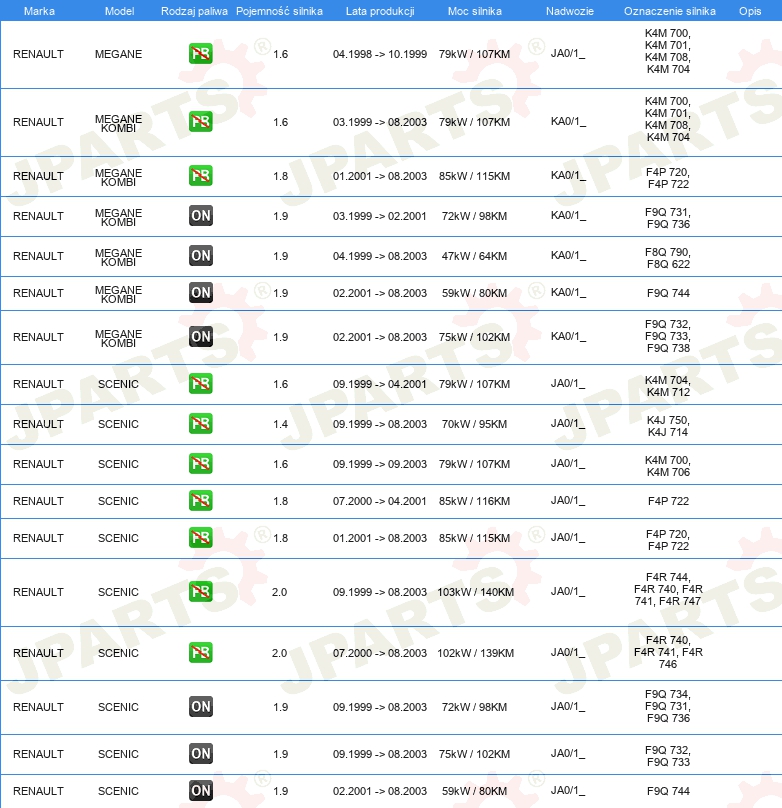Click the petrol icon in the Scenic 09.1999 -> 09.2003 row

(x=200, y=464)
